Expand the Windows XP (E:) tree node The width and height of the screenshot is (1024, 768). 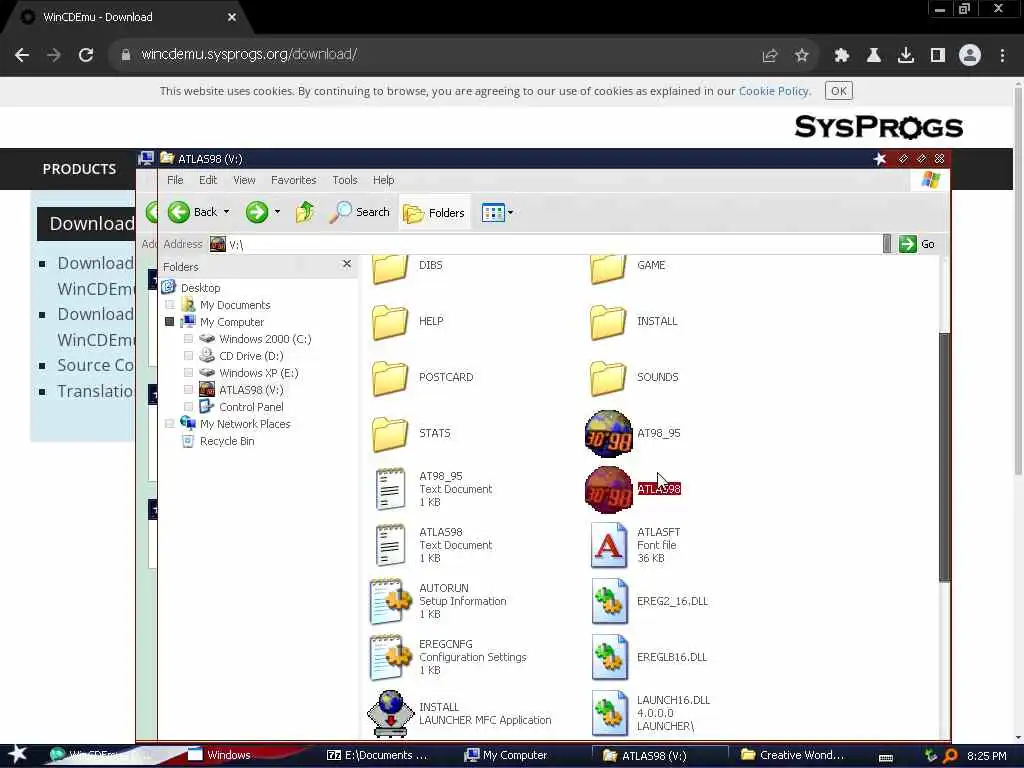click(189, 373)
